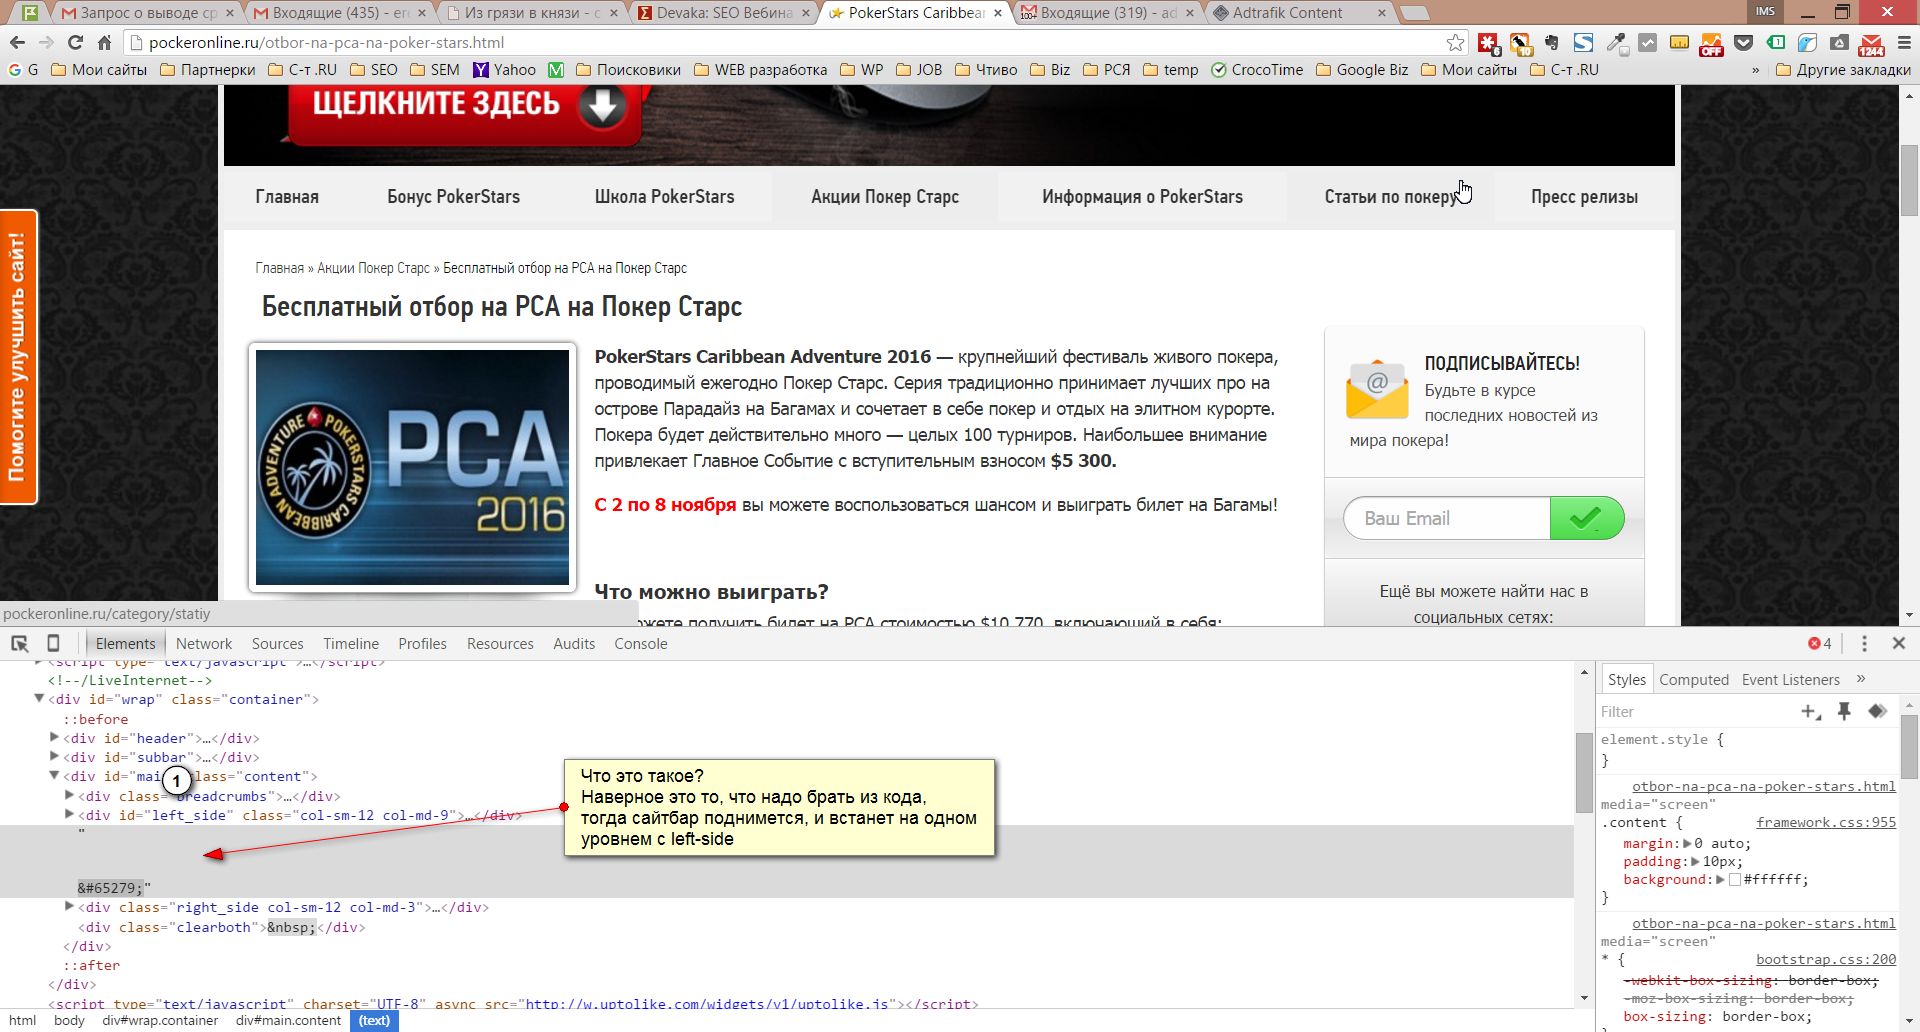Save page with the Pocket extension

[x=1743, y=43]
